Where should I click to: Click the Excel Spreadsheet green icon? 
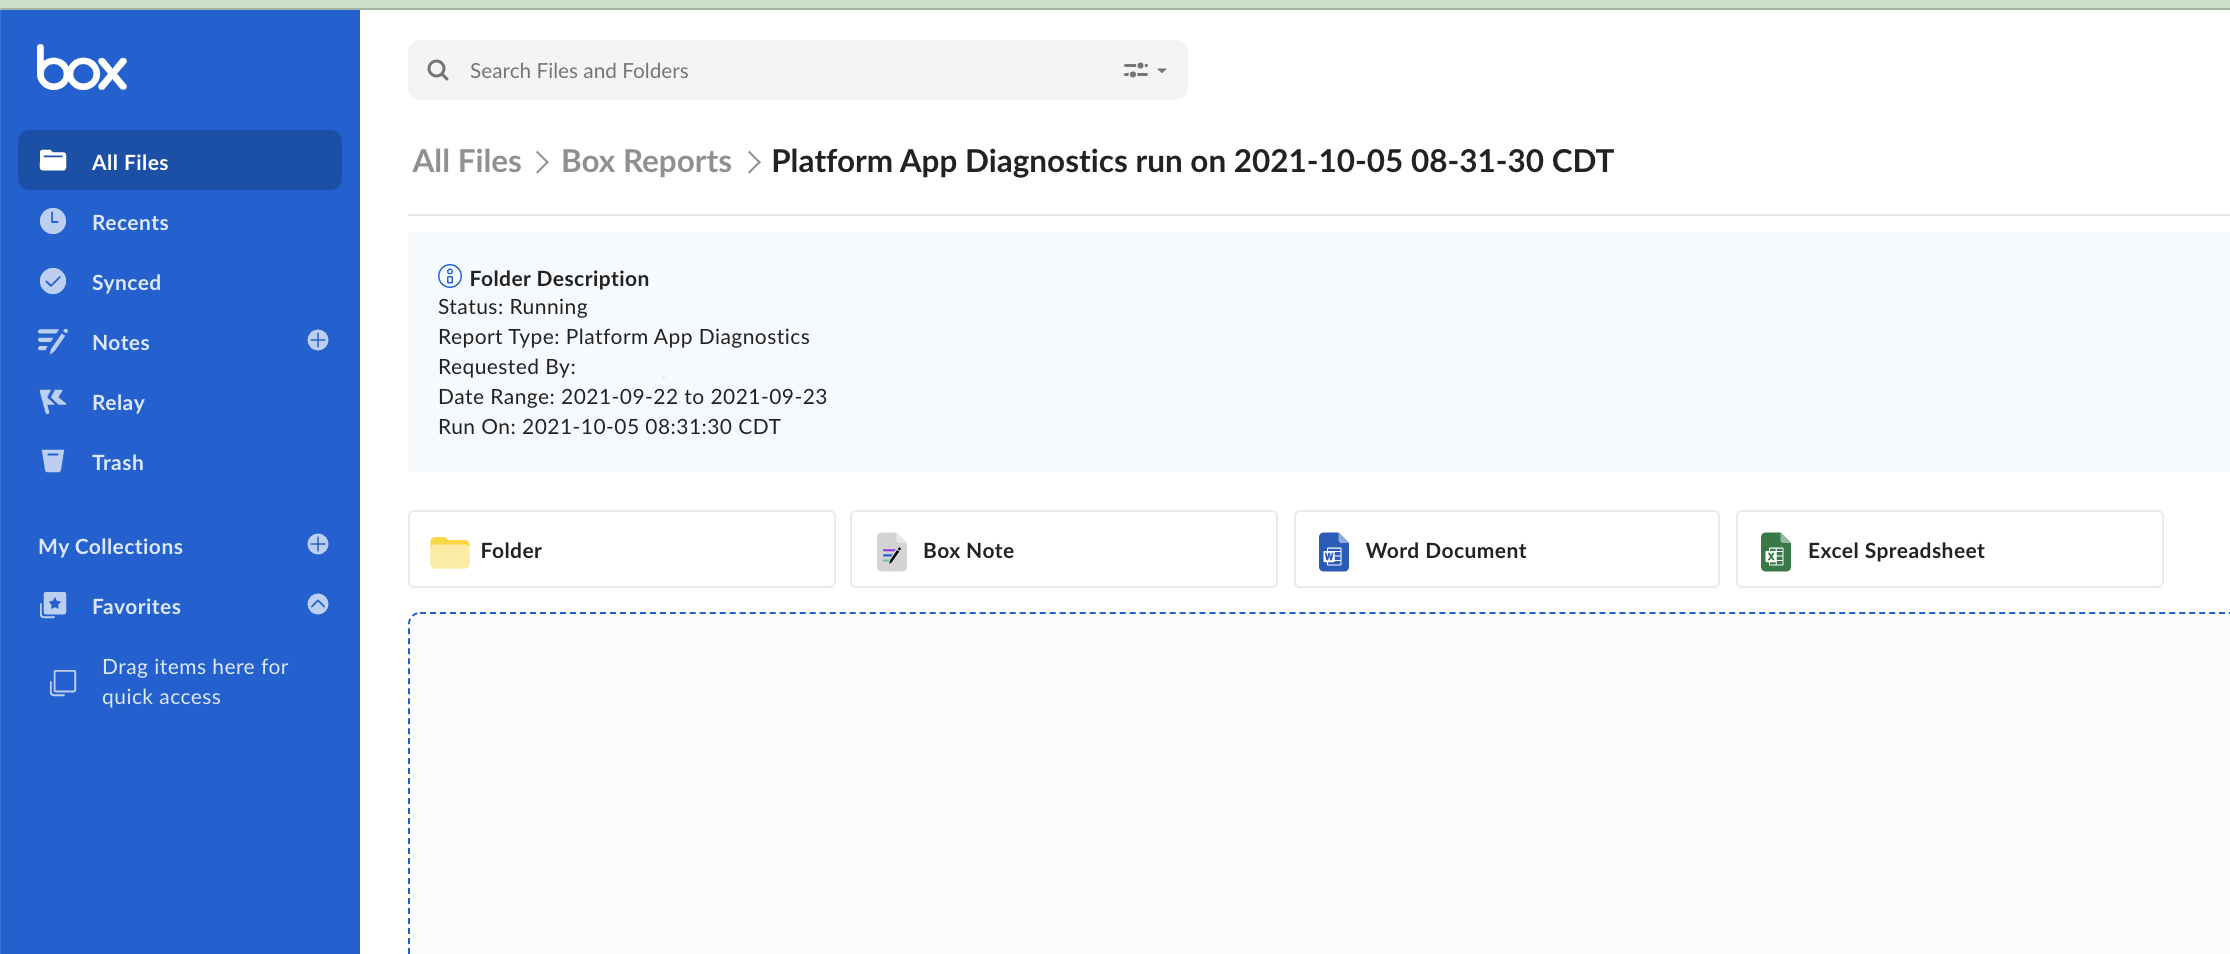tap(1775, 550)
